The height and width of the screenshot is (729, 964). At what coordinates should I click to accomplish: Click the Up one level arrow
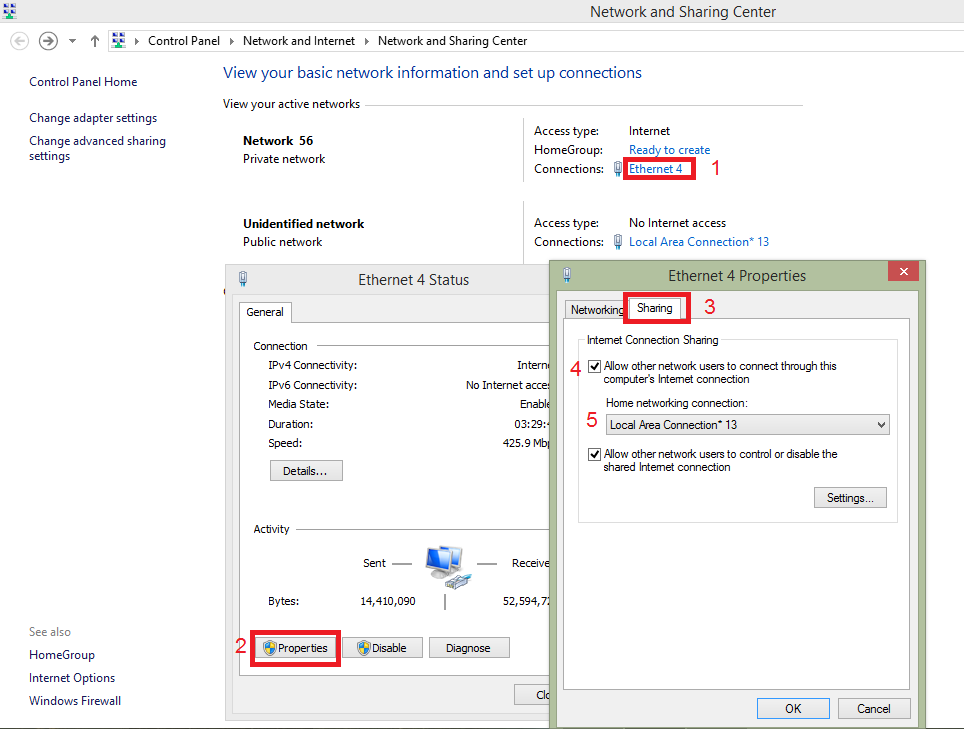click(x=95, y=41)
